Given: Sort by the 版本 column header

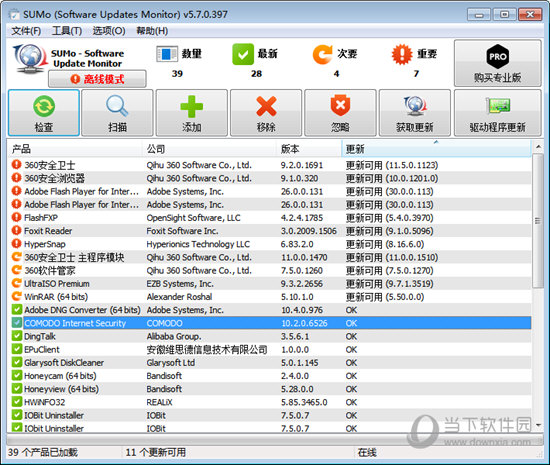Looking at the screenshot, I should point(309,149).
